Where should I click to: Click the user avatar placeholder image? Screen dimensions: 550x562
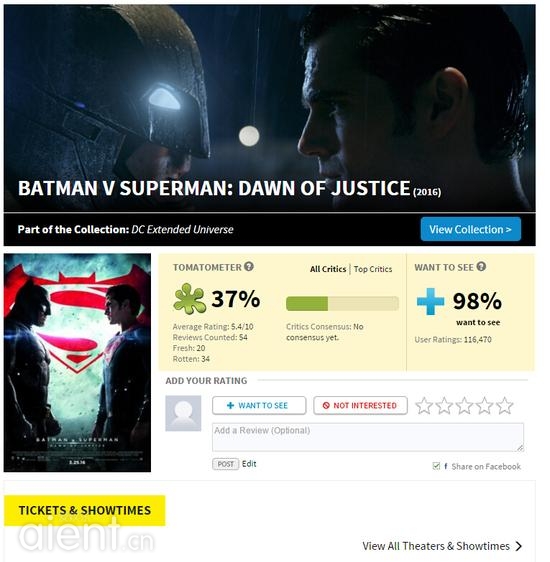[183, 413]
